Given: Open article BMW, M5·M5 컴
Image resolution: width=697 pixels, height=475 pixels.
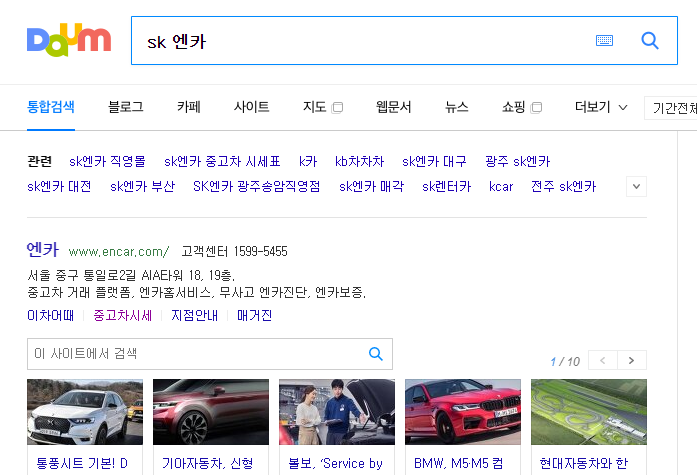Looking at the screenshot, I should coord(459,463).
